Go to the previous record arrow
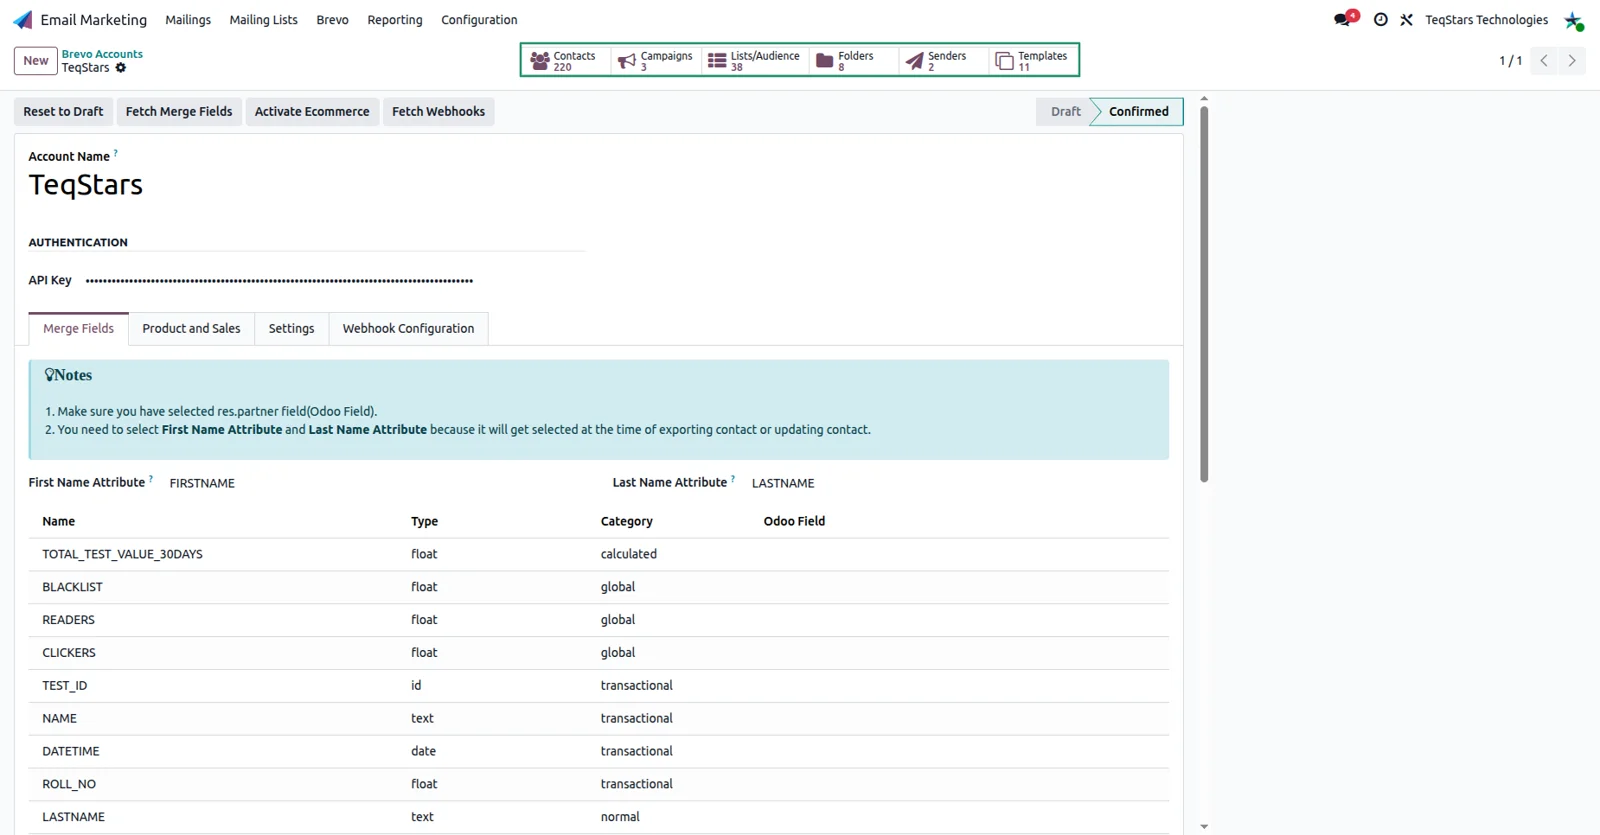This screenshot has height=835, width=1600. pyautogui.click(x=1544, y=61)
